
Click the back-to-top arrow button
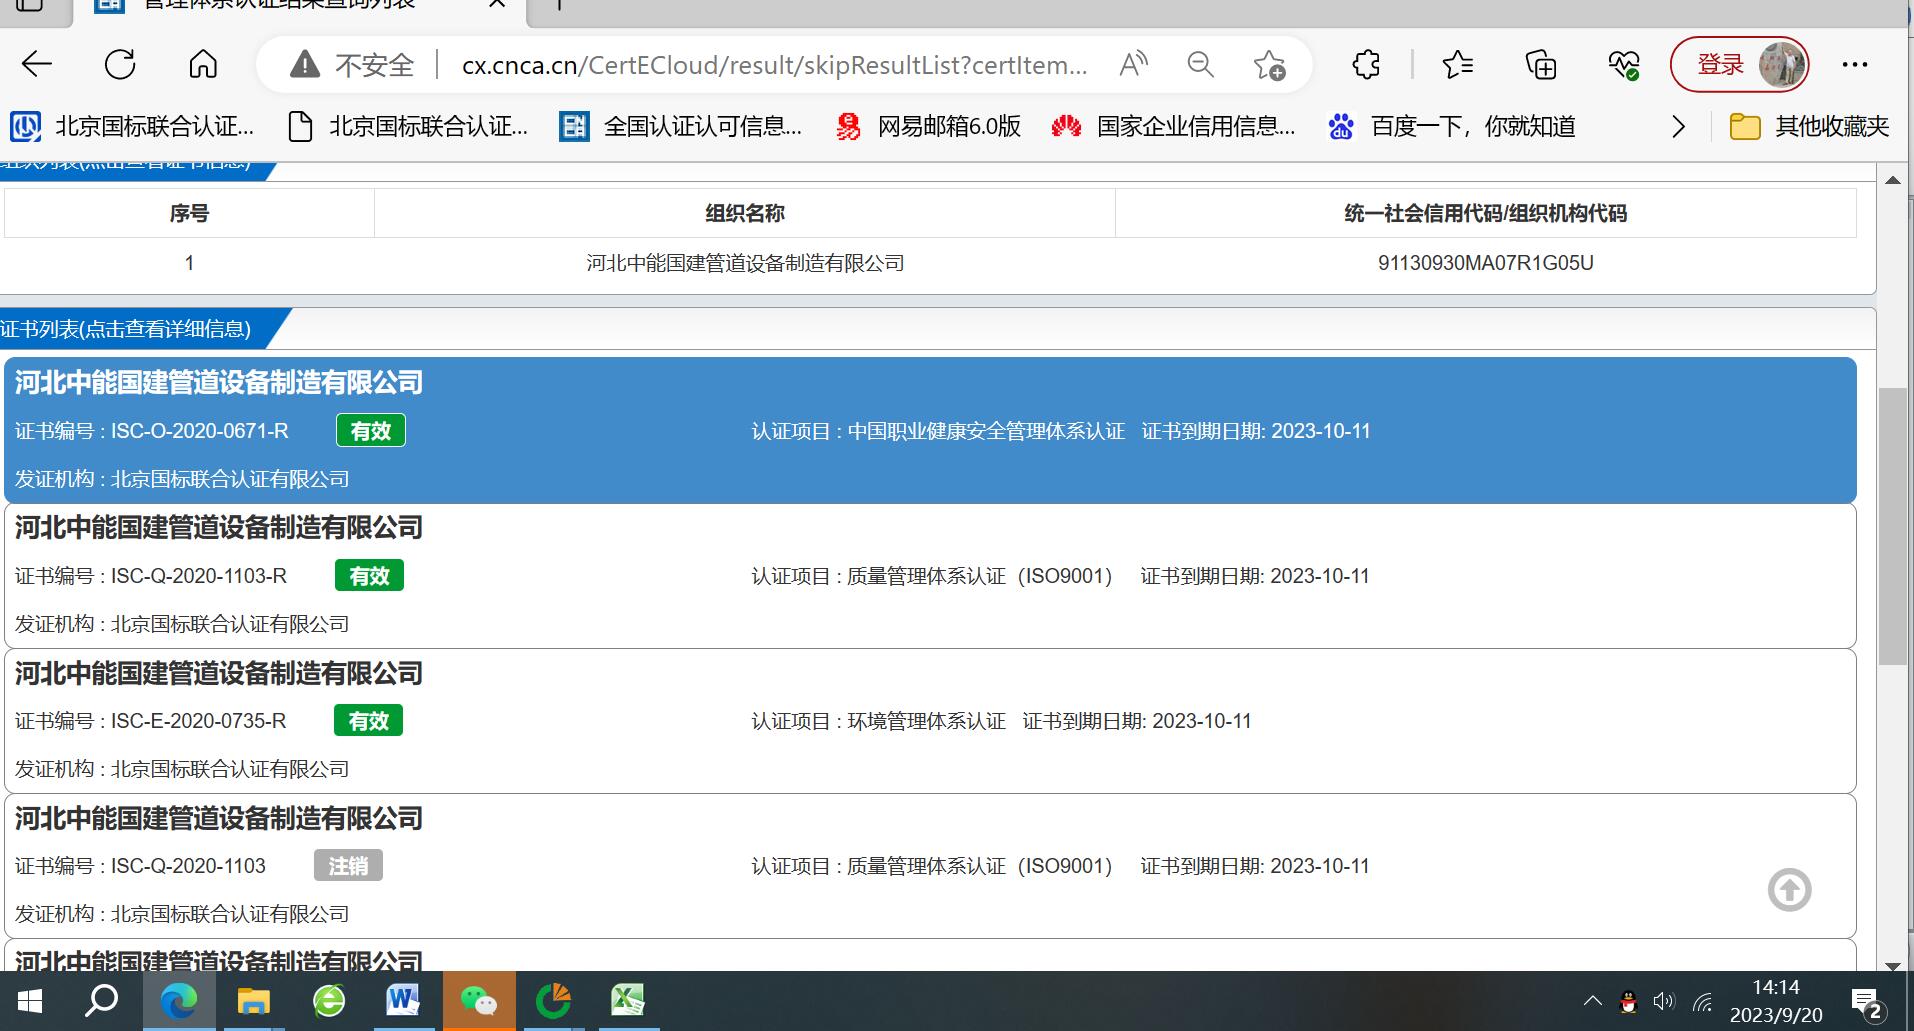point(1789,890)
